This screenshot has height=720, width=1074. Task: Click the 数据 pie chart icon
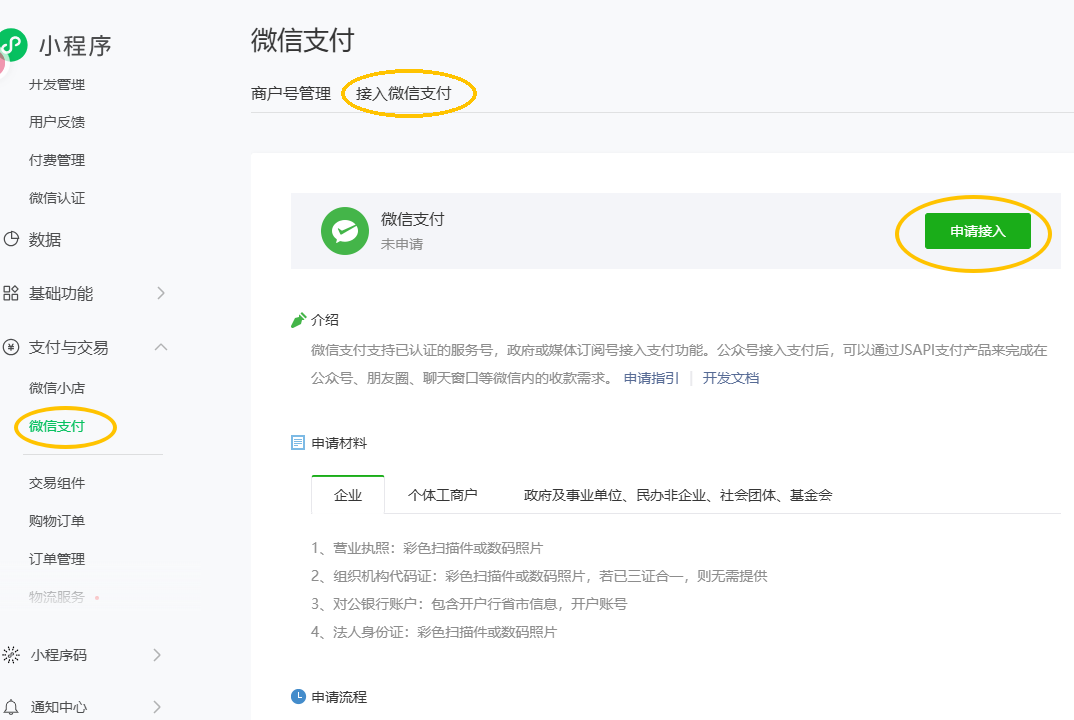click(x=11, y=239)
